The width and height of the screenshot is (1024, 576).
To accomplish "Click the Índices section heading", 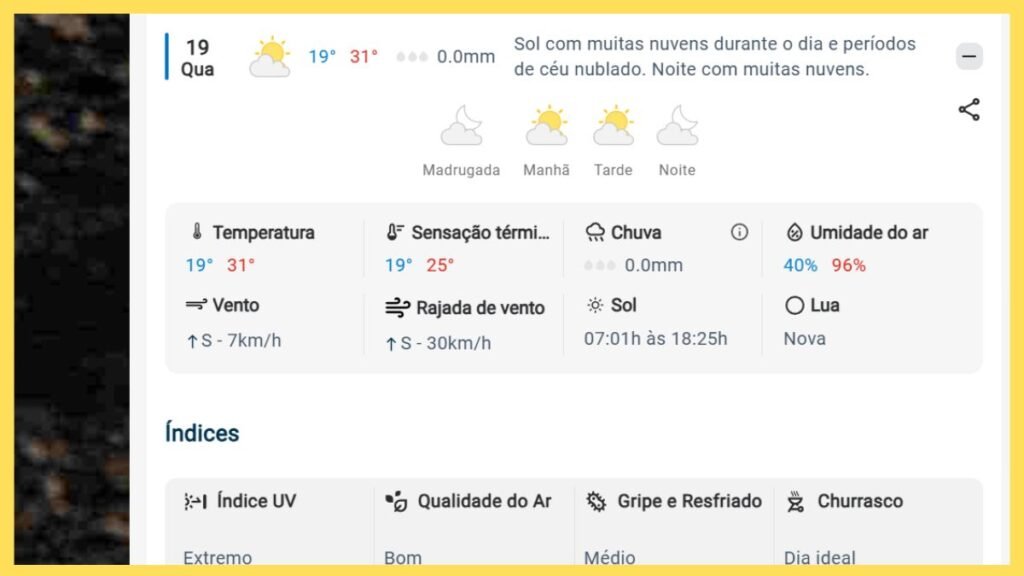I will point(202,433).
